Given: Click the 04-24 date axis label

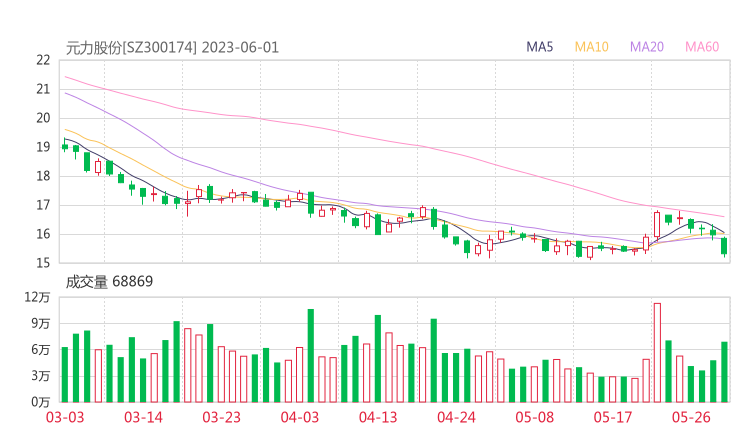Looking at the screenshot, I should point(456,417).
